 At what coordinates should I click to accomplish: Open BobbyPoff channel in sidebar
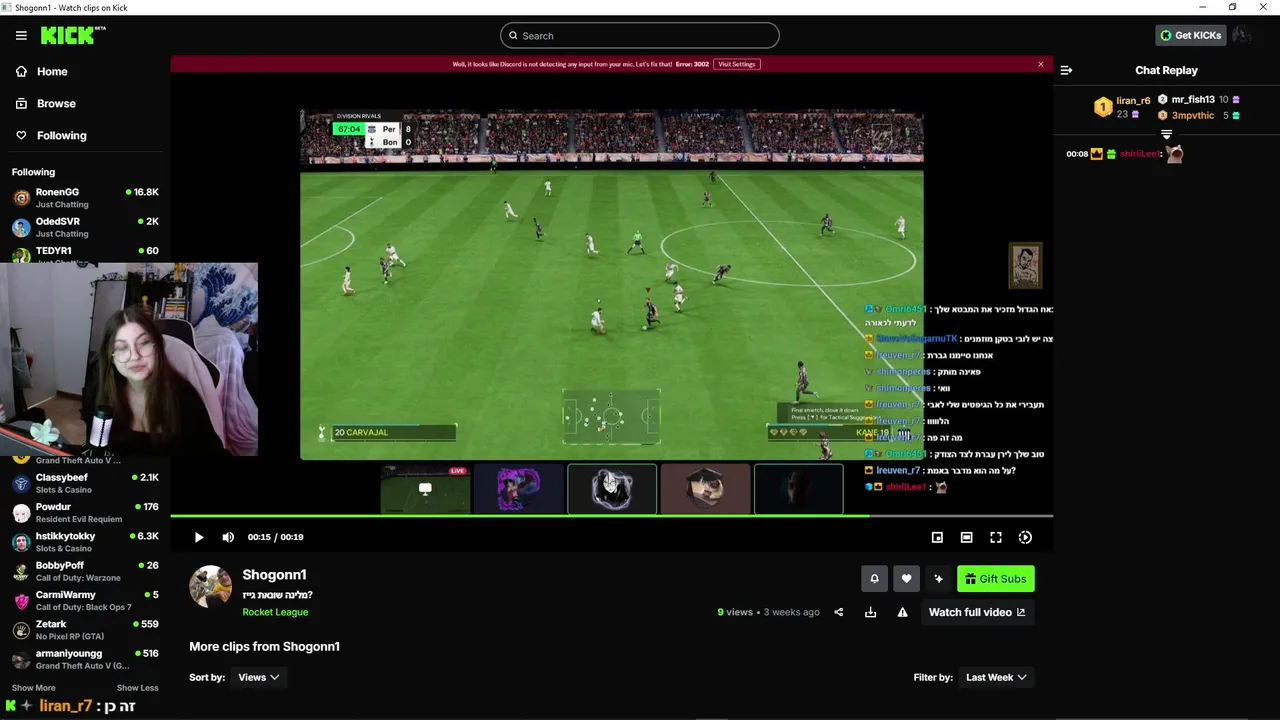click(x=85, y=571)
